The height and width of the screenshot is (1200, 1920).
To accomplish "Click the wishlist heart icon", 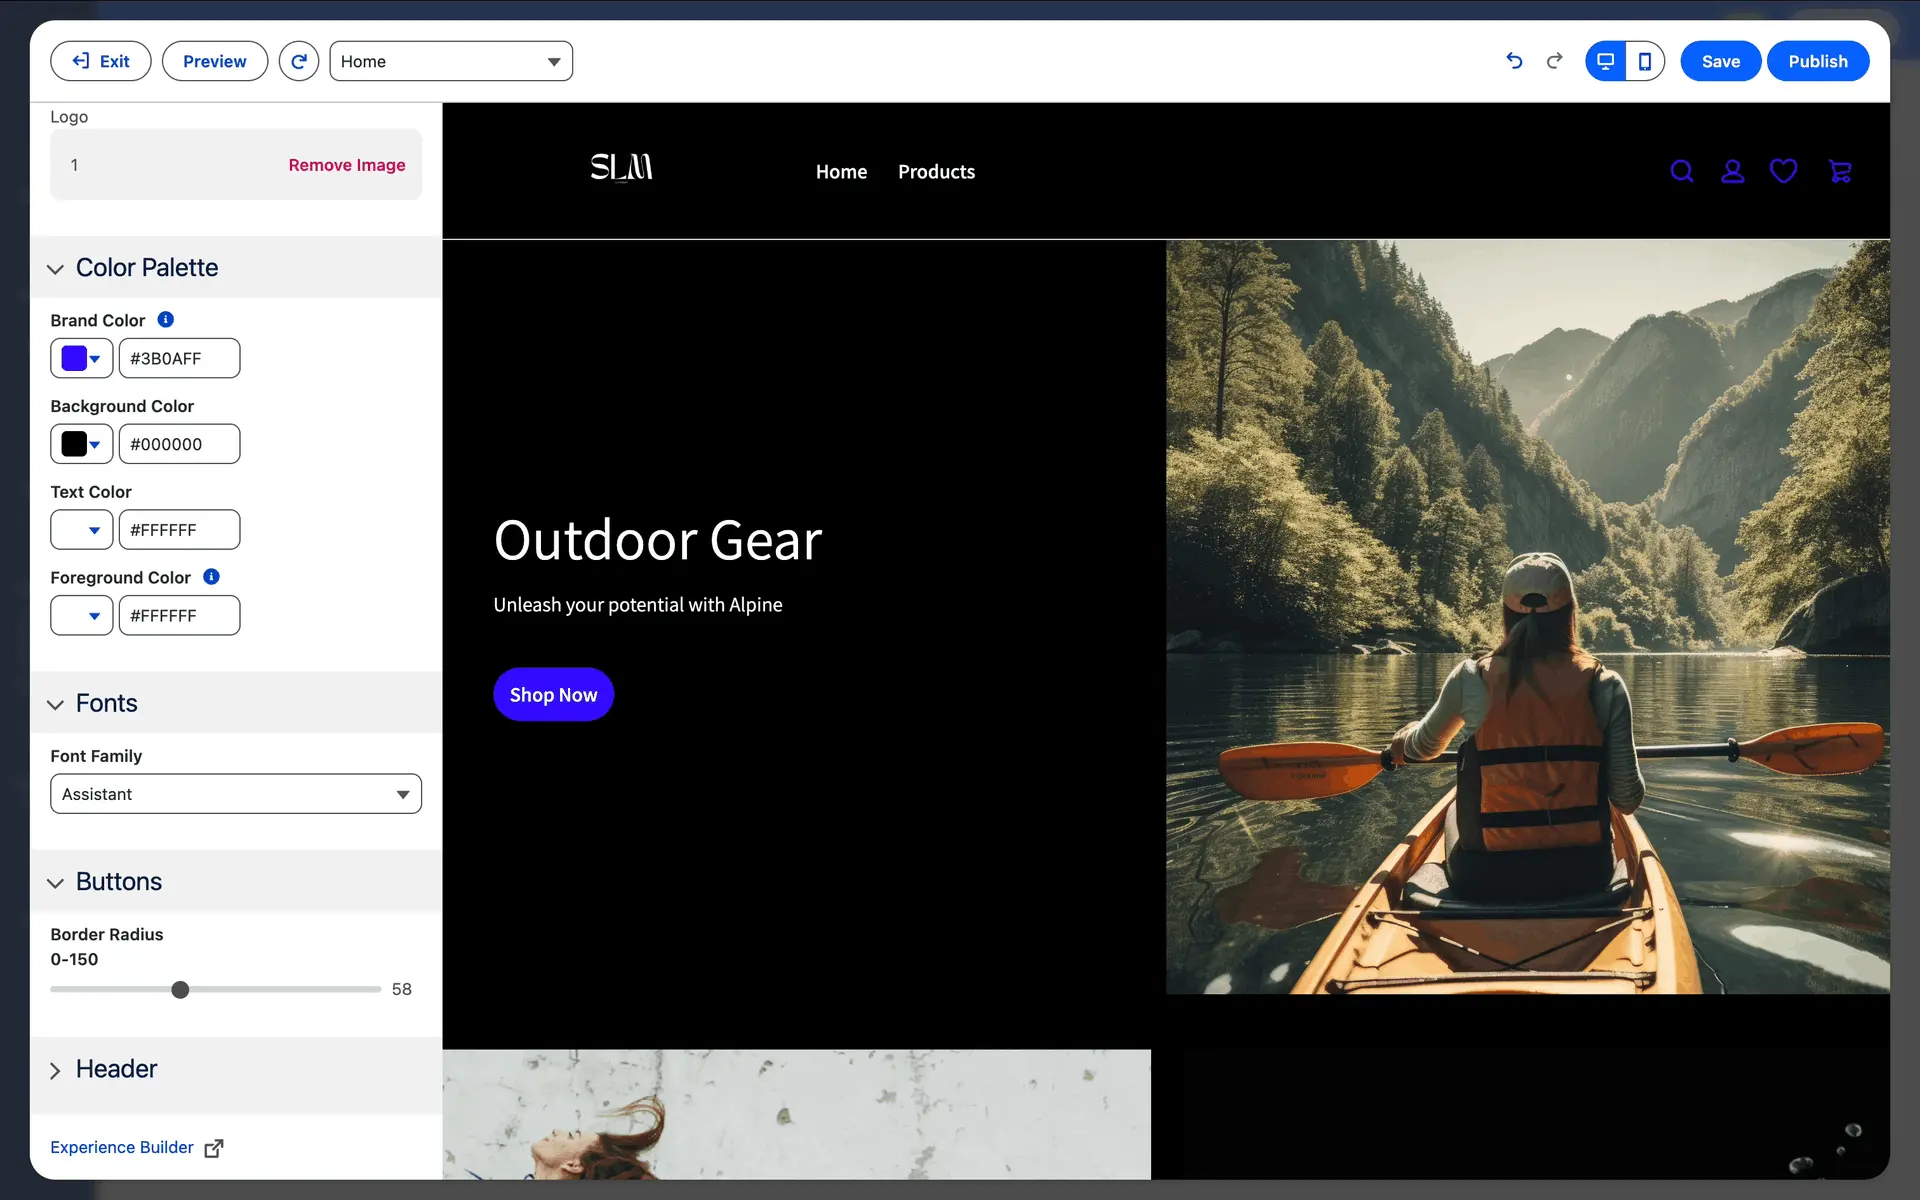I will [x=1783, y=171].
